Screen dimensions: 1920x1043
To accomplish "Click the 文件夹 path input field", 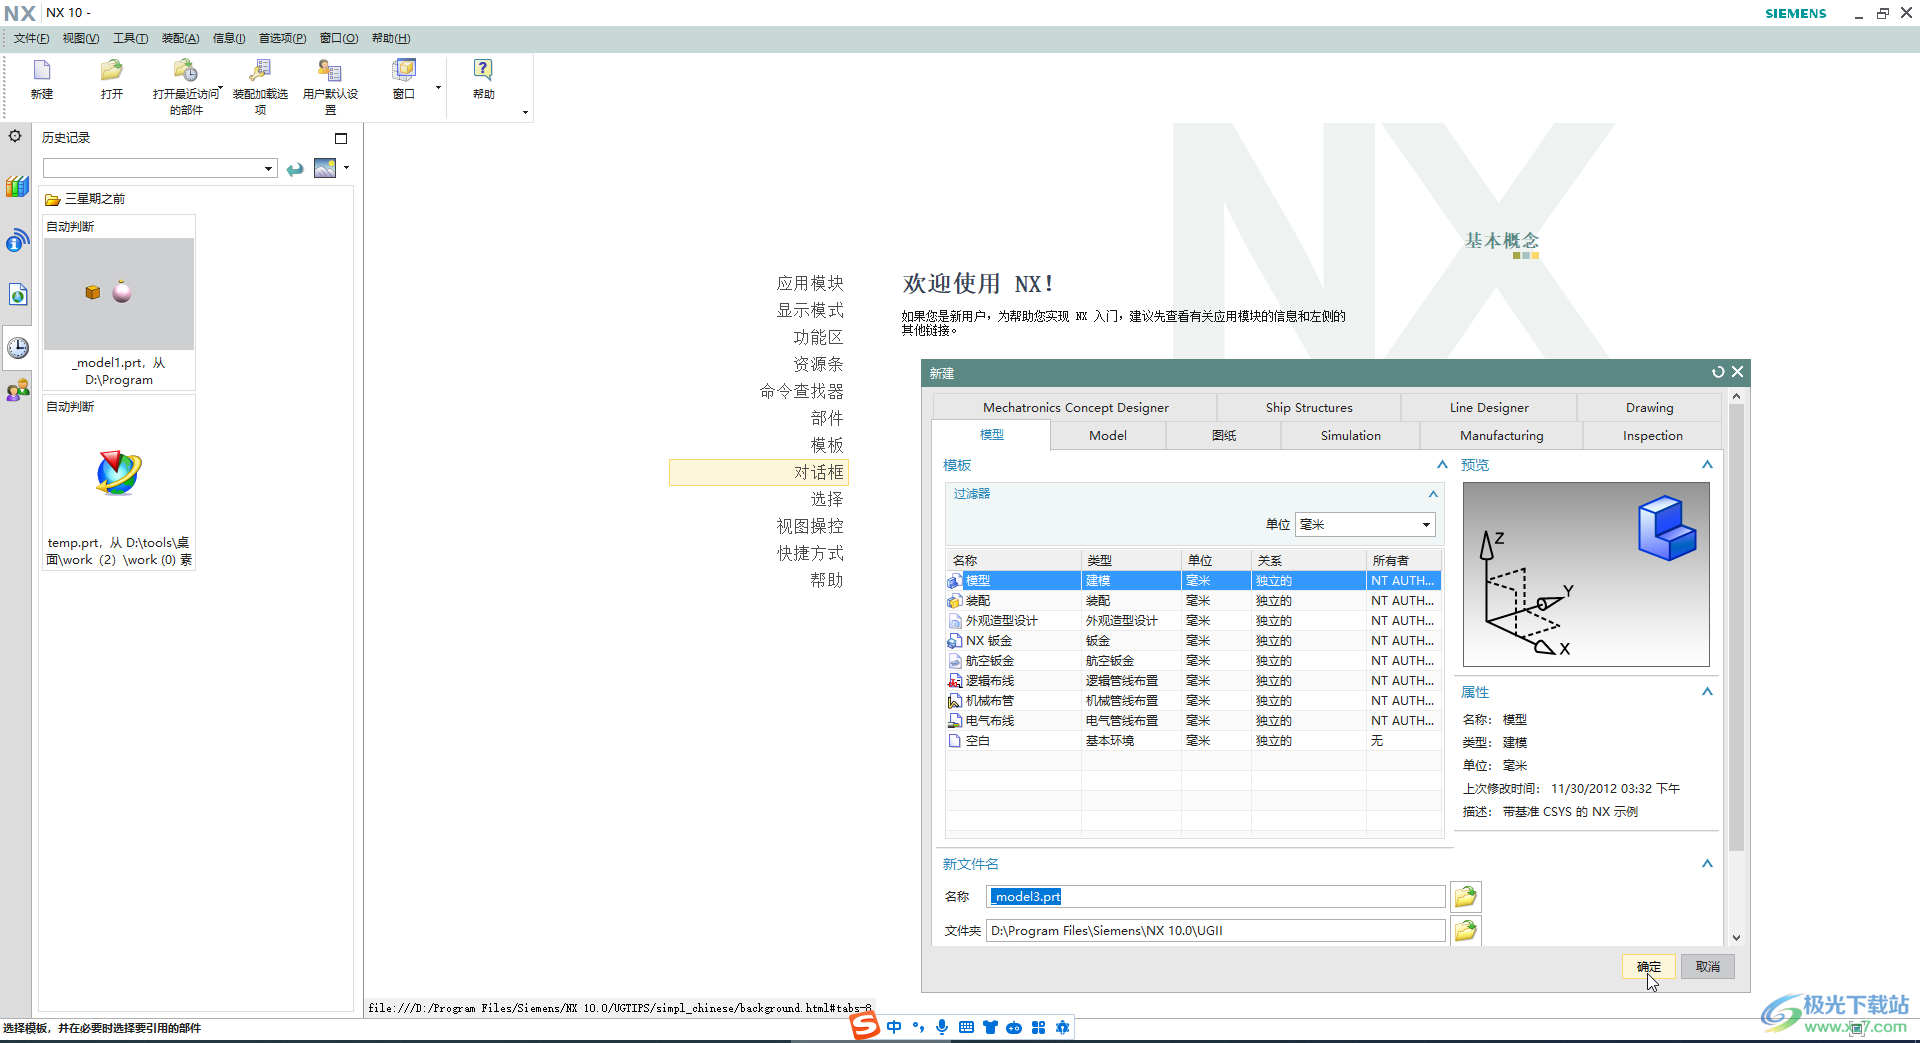I will [x=1216, y=931].
